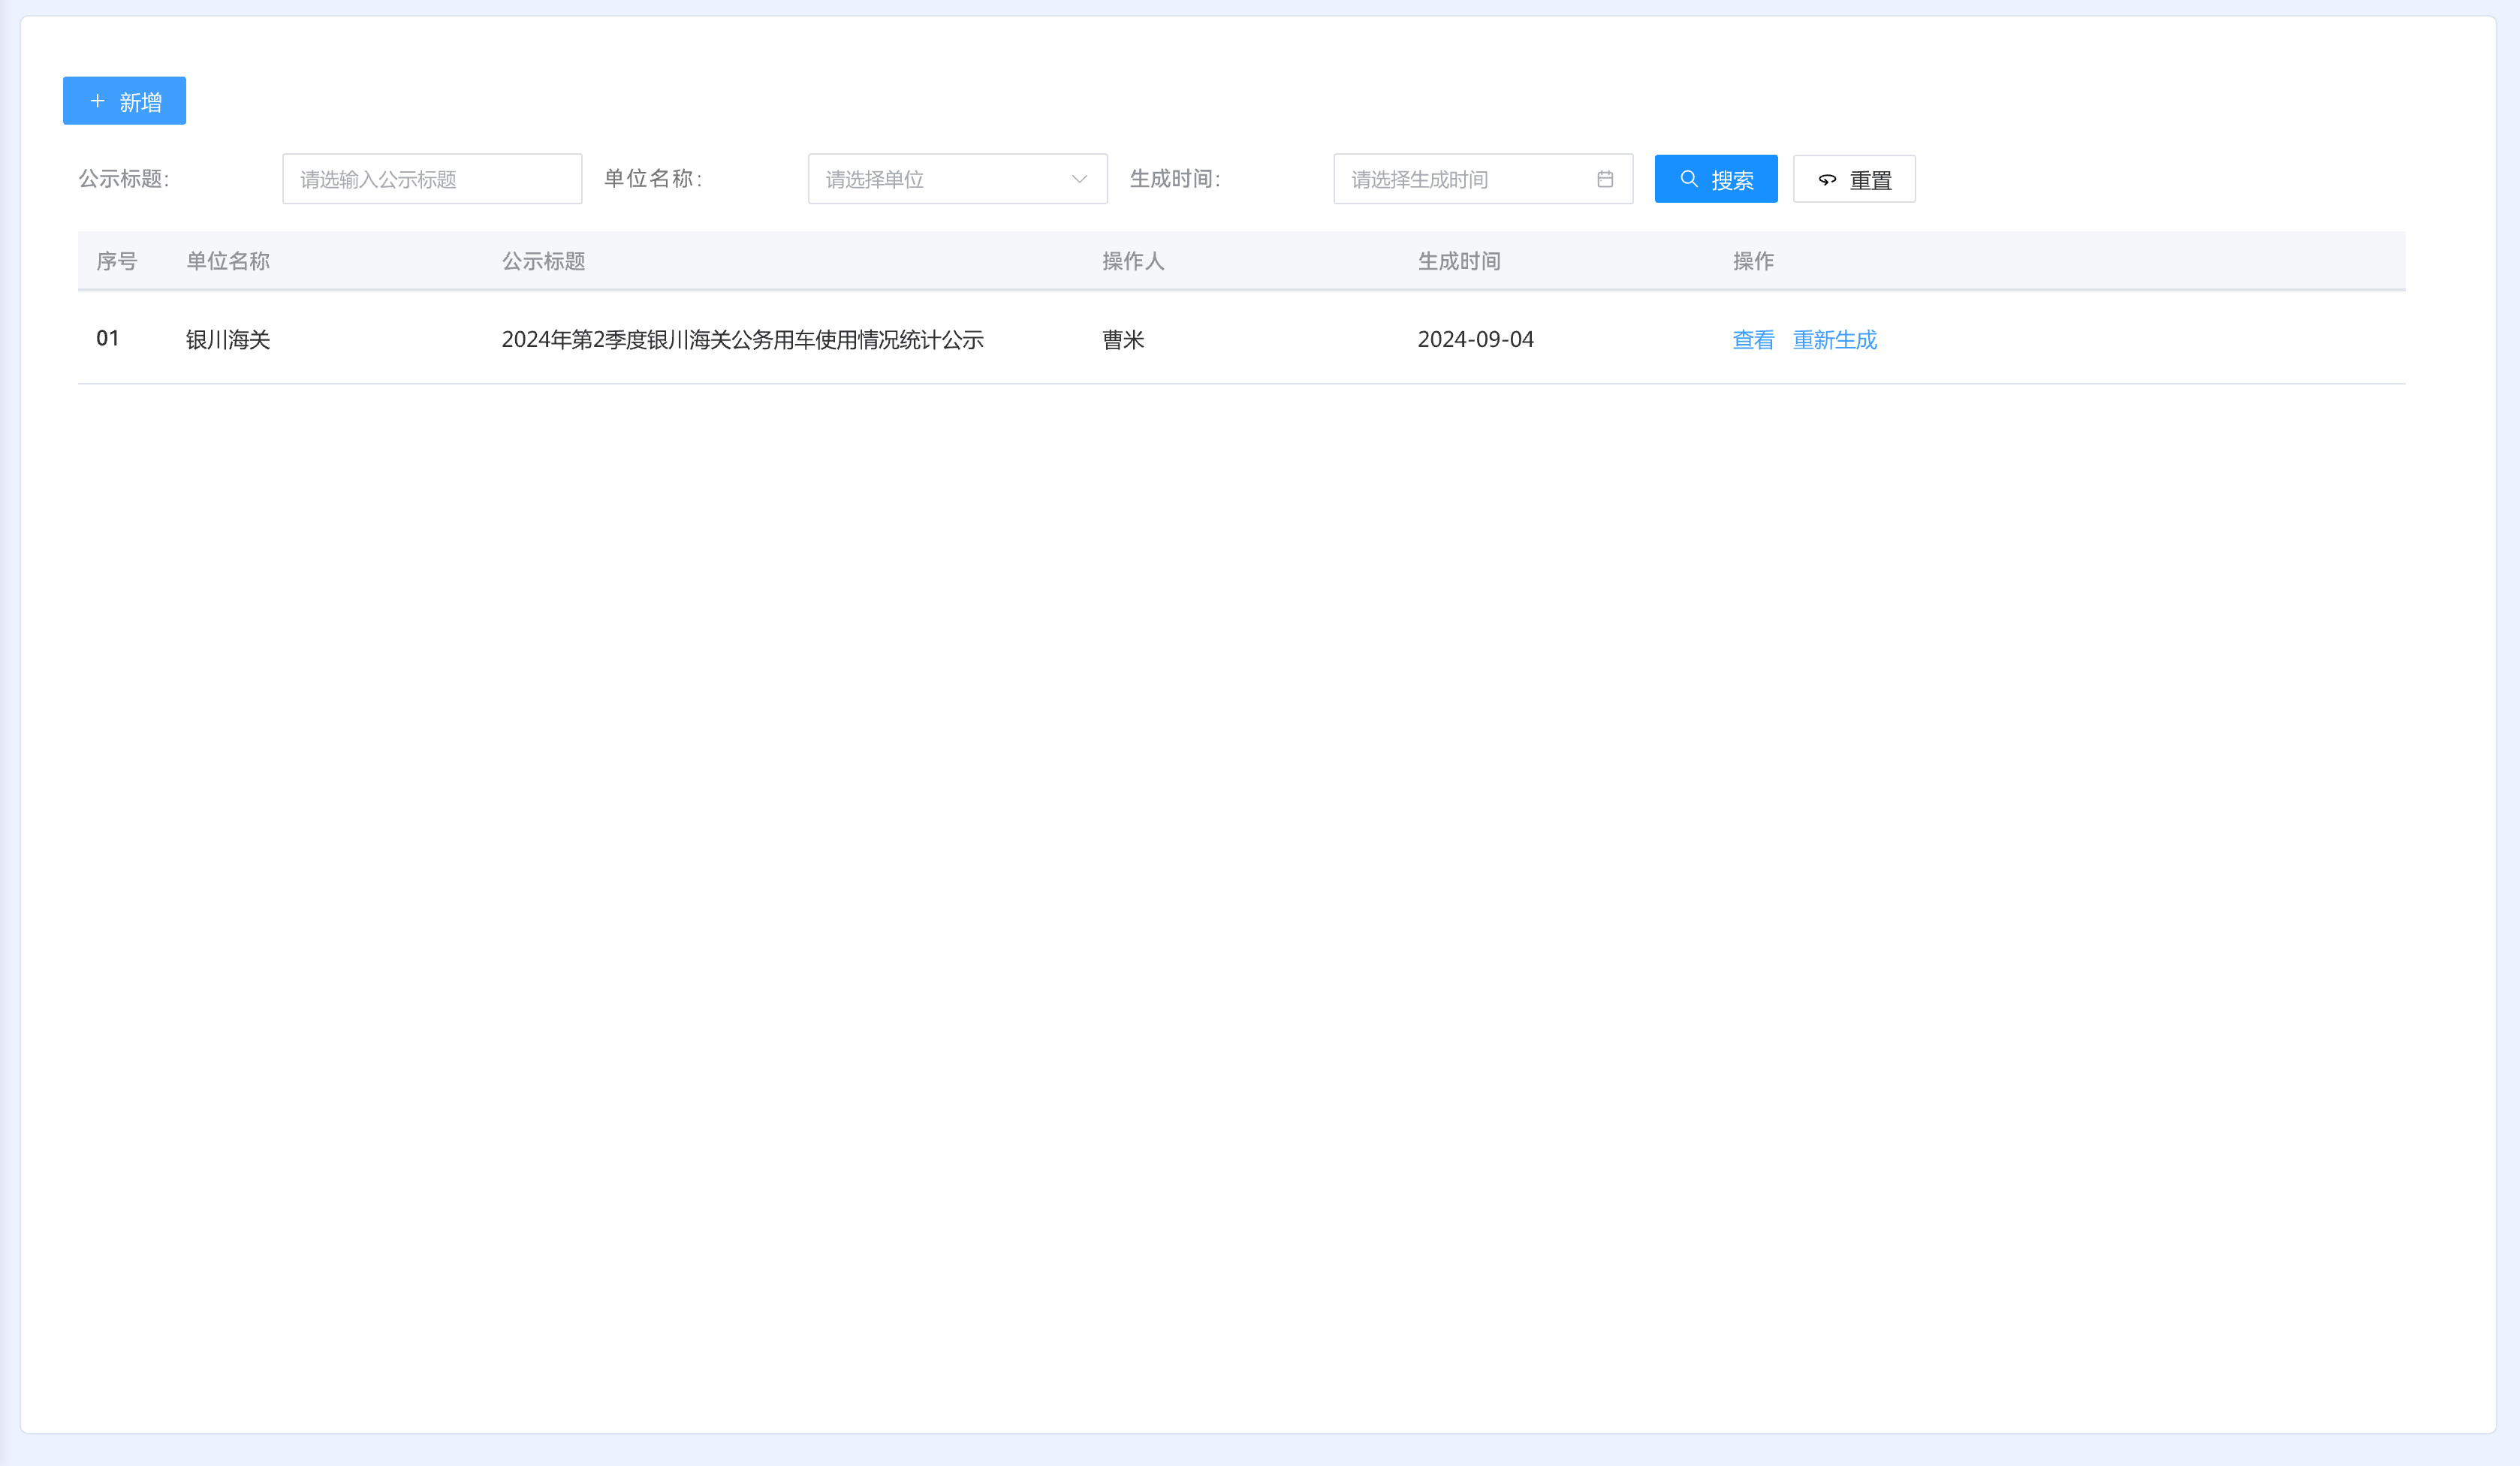
Task: Click the magnifier icon on 搜索
Action: point(1689,179)
